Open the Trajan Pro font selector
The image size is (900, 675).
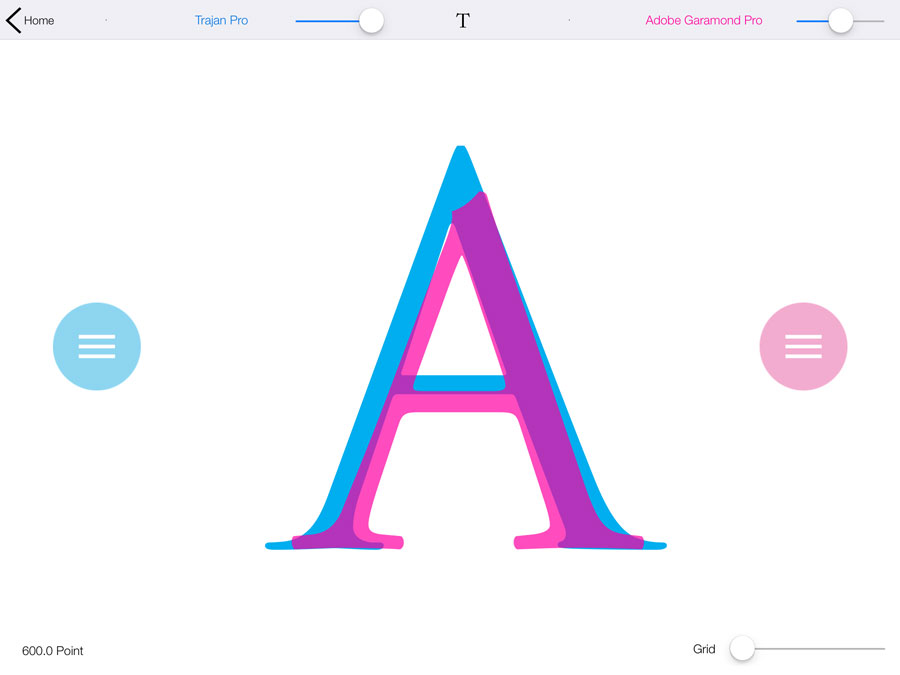[221, 20]
